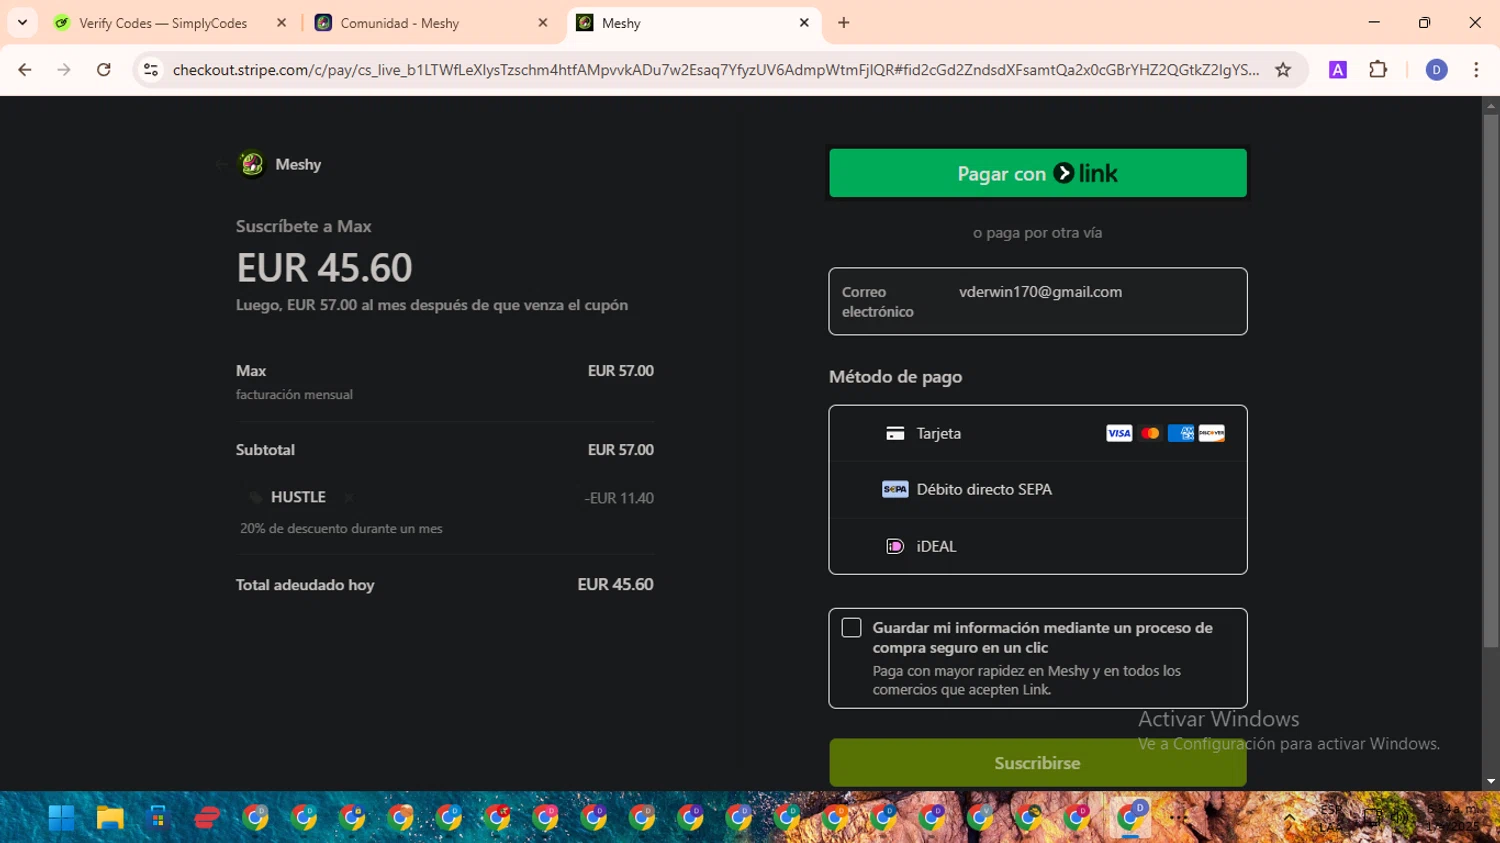
Task: Click the SEPA logo icon
Action: [x=895, y=489]
